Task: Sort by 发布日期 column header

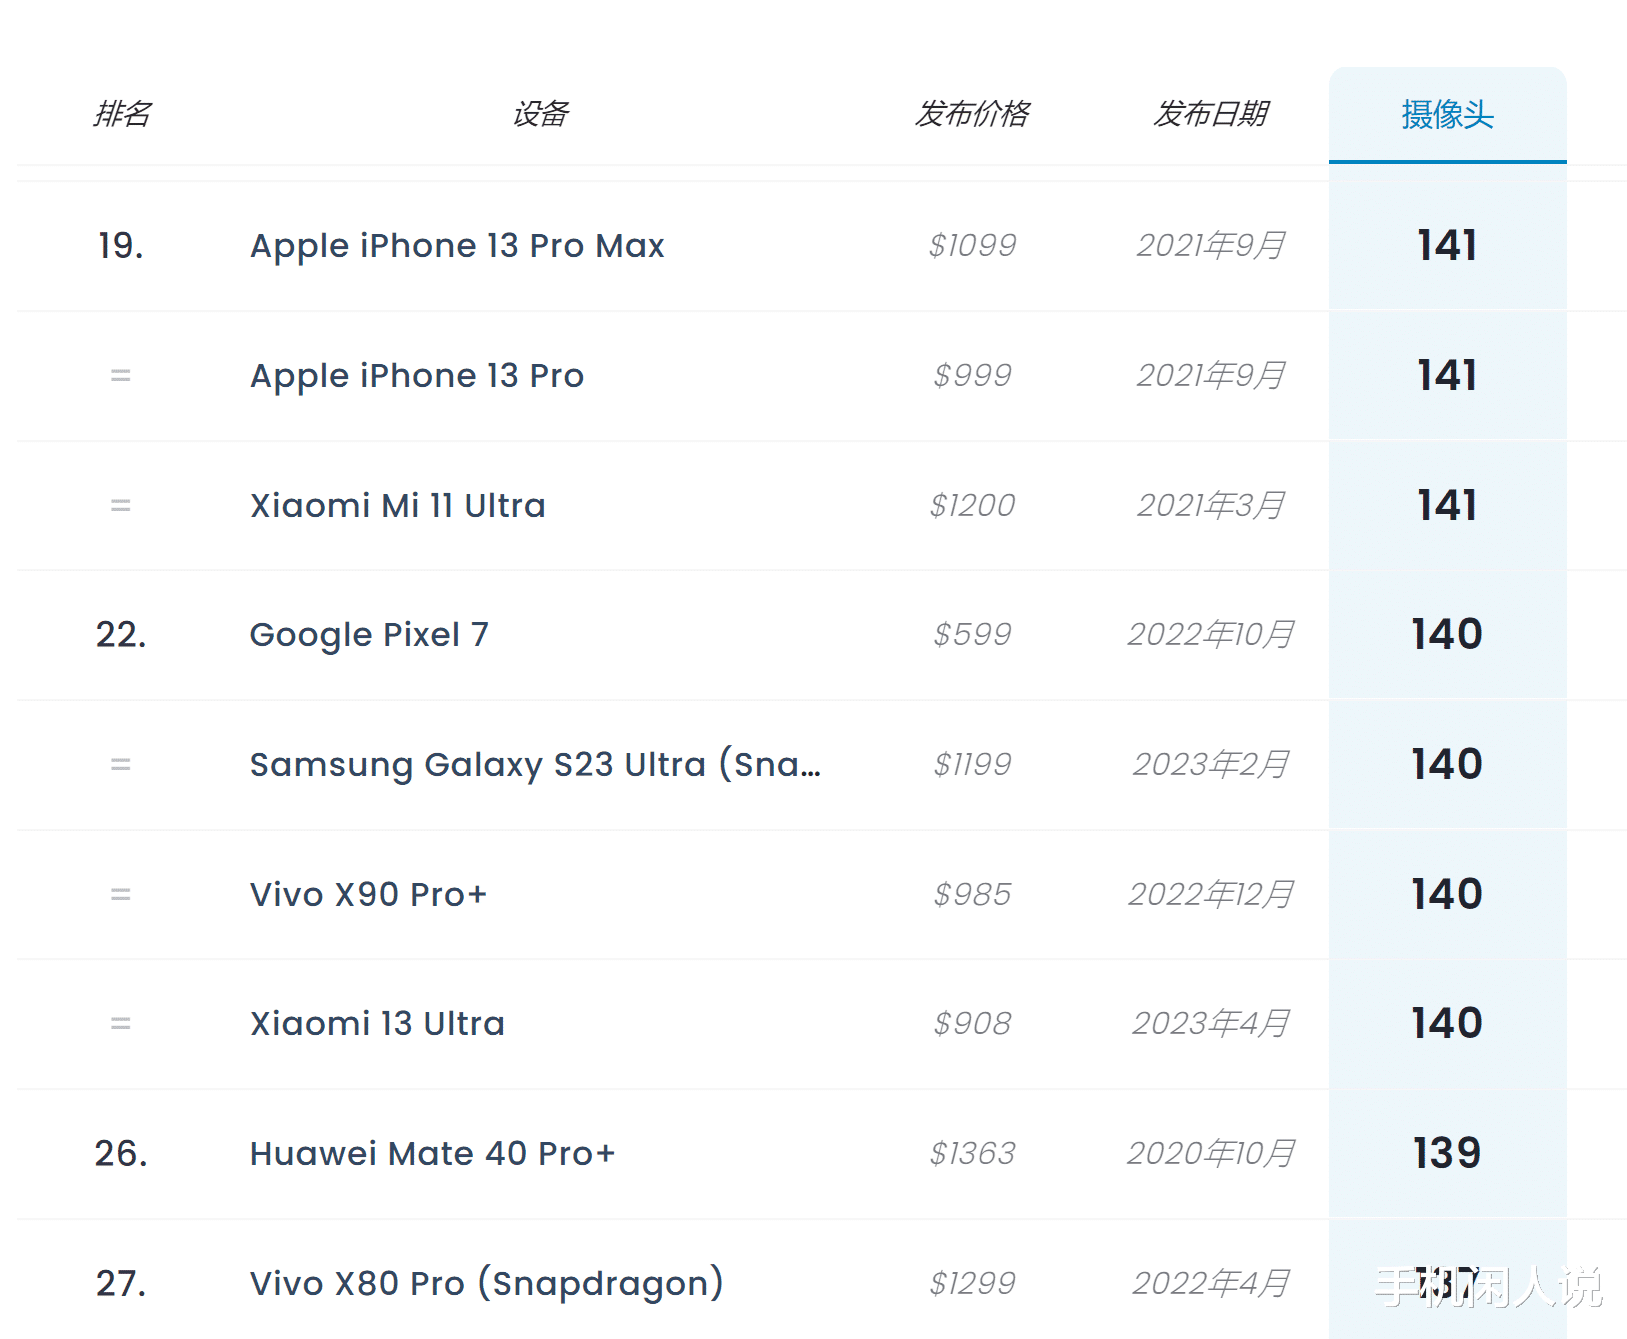Action: pos(1210,114)
